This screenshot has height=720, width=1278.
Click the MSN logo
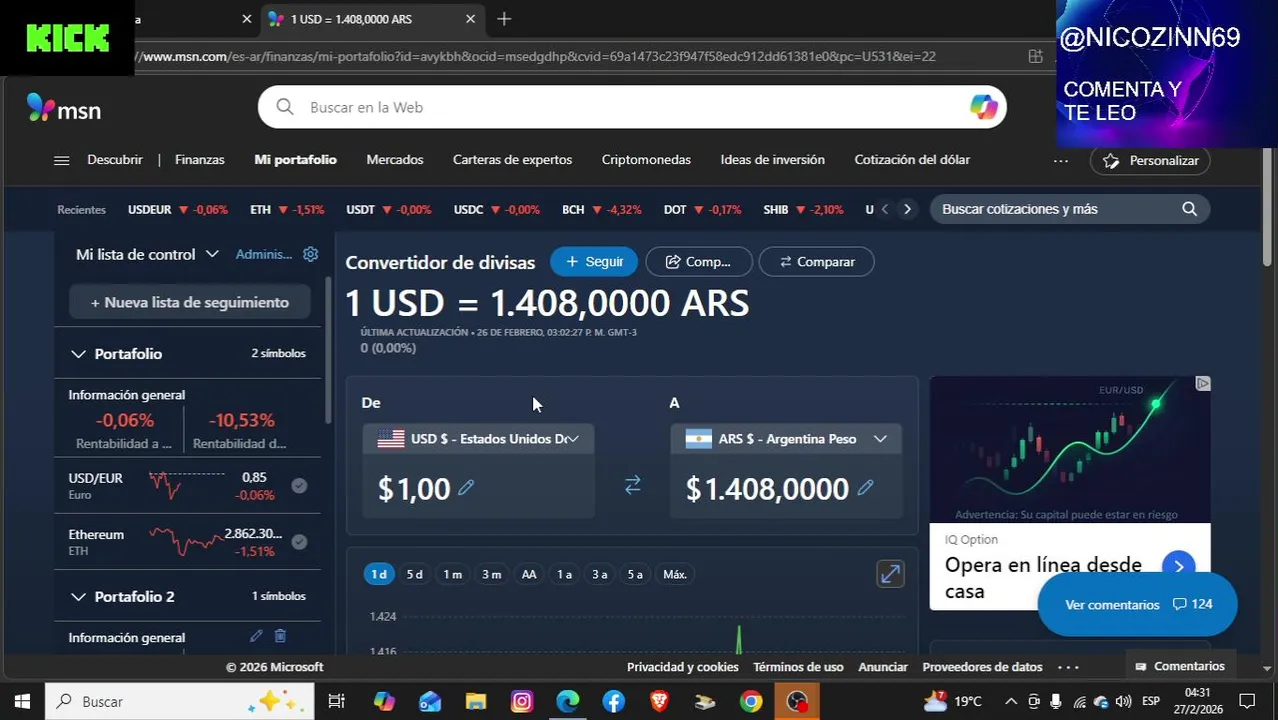click(x=64, y=108)
